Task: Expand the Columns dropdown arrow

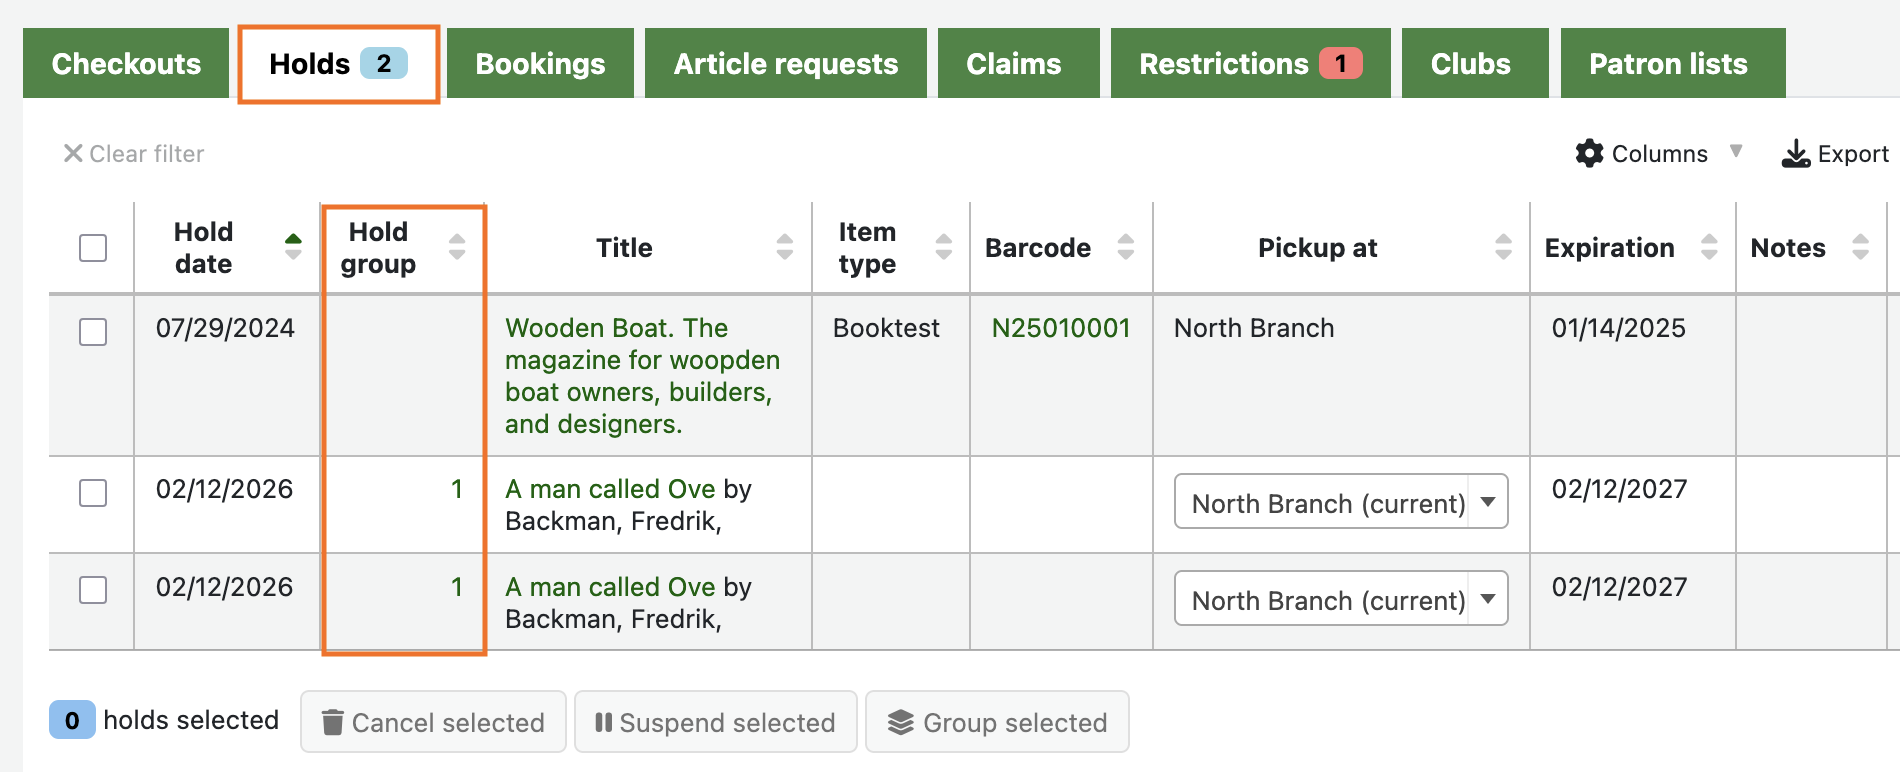Action: (x=1736, y=151)
